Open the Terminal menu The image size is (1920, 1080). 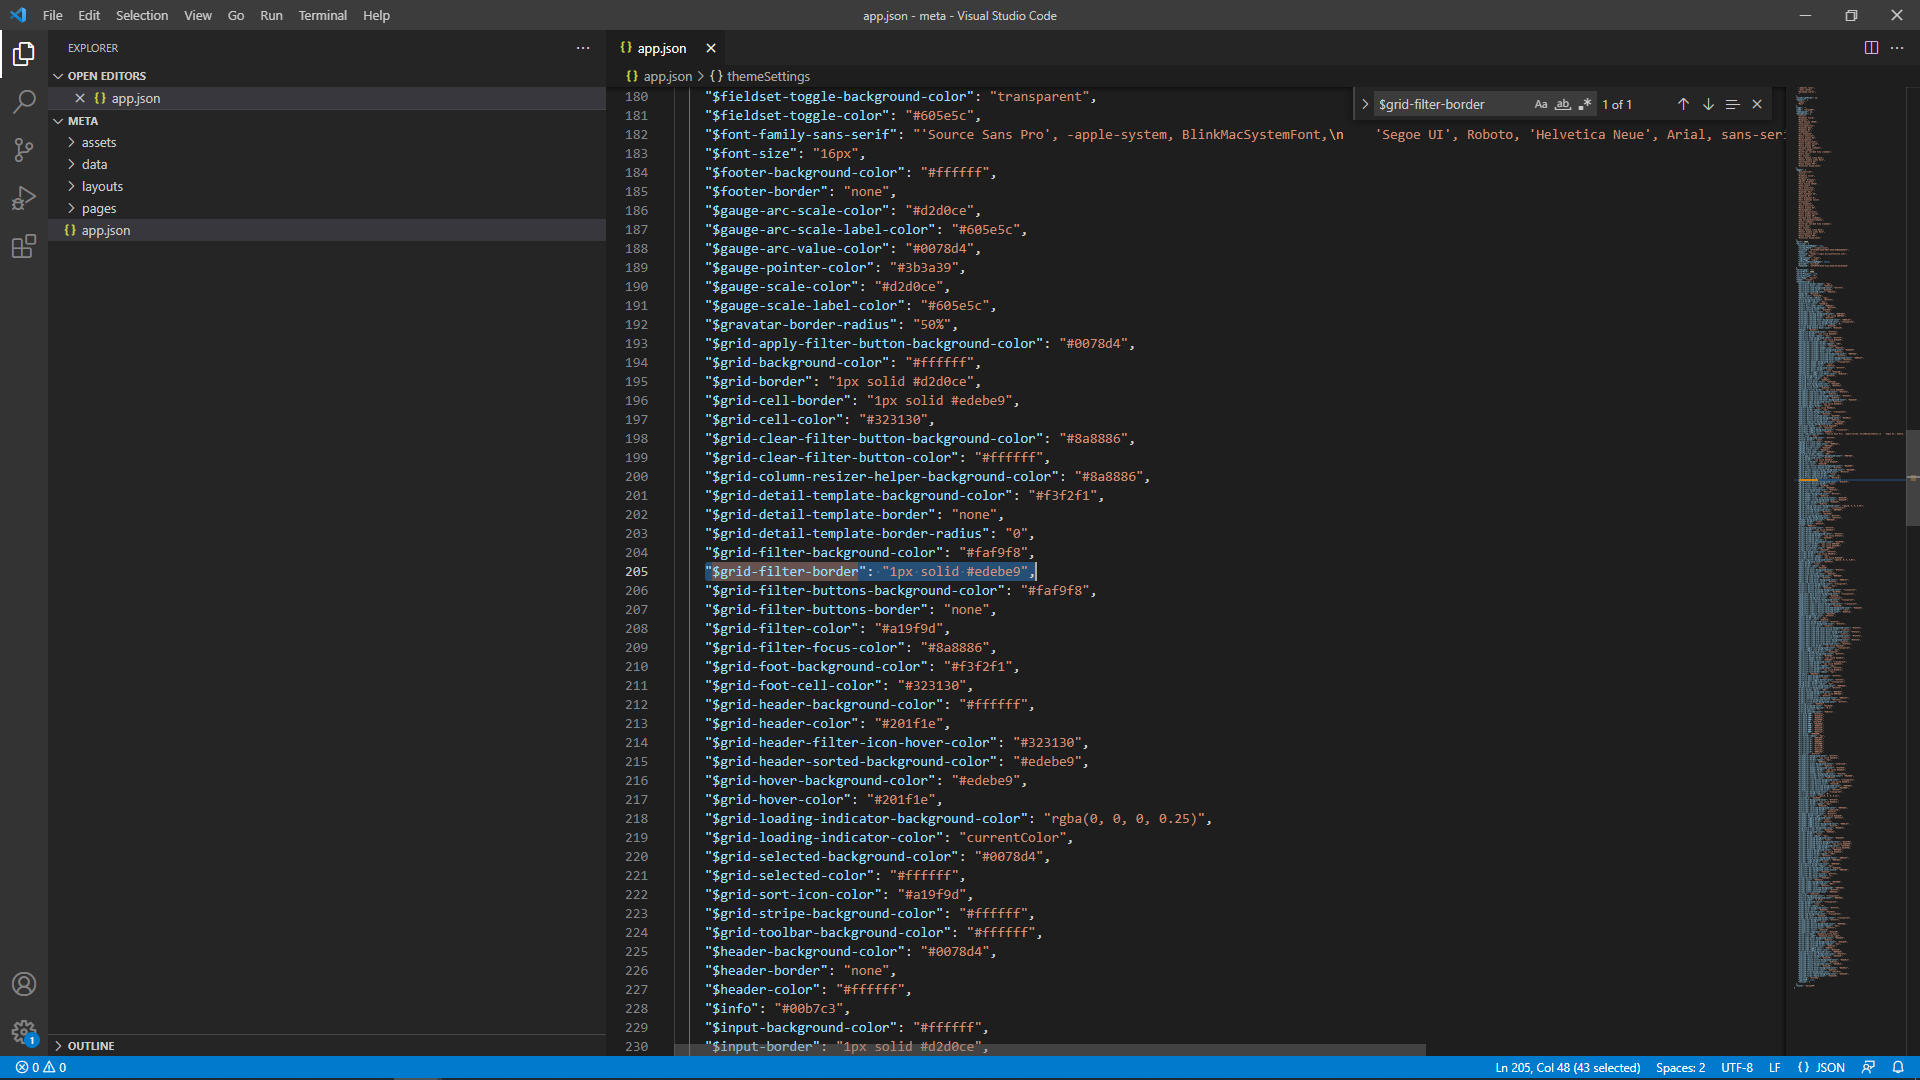tap(322, 15)
